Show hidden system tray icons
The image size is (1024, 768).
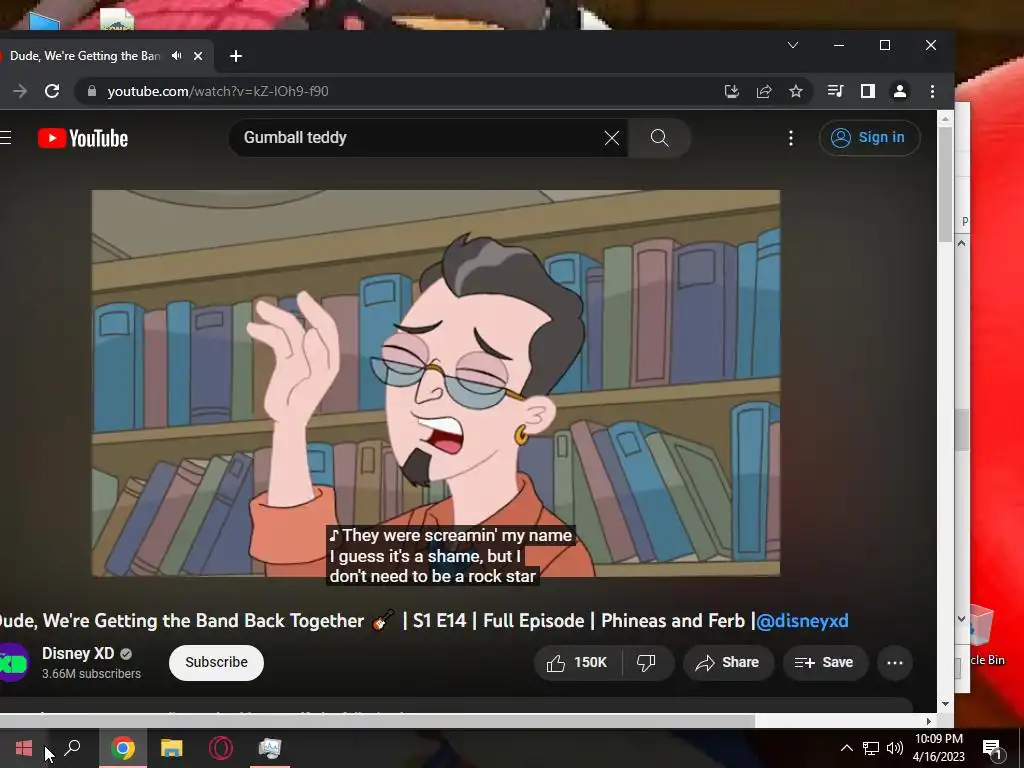pyautogui.click(x=846, y=748)
